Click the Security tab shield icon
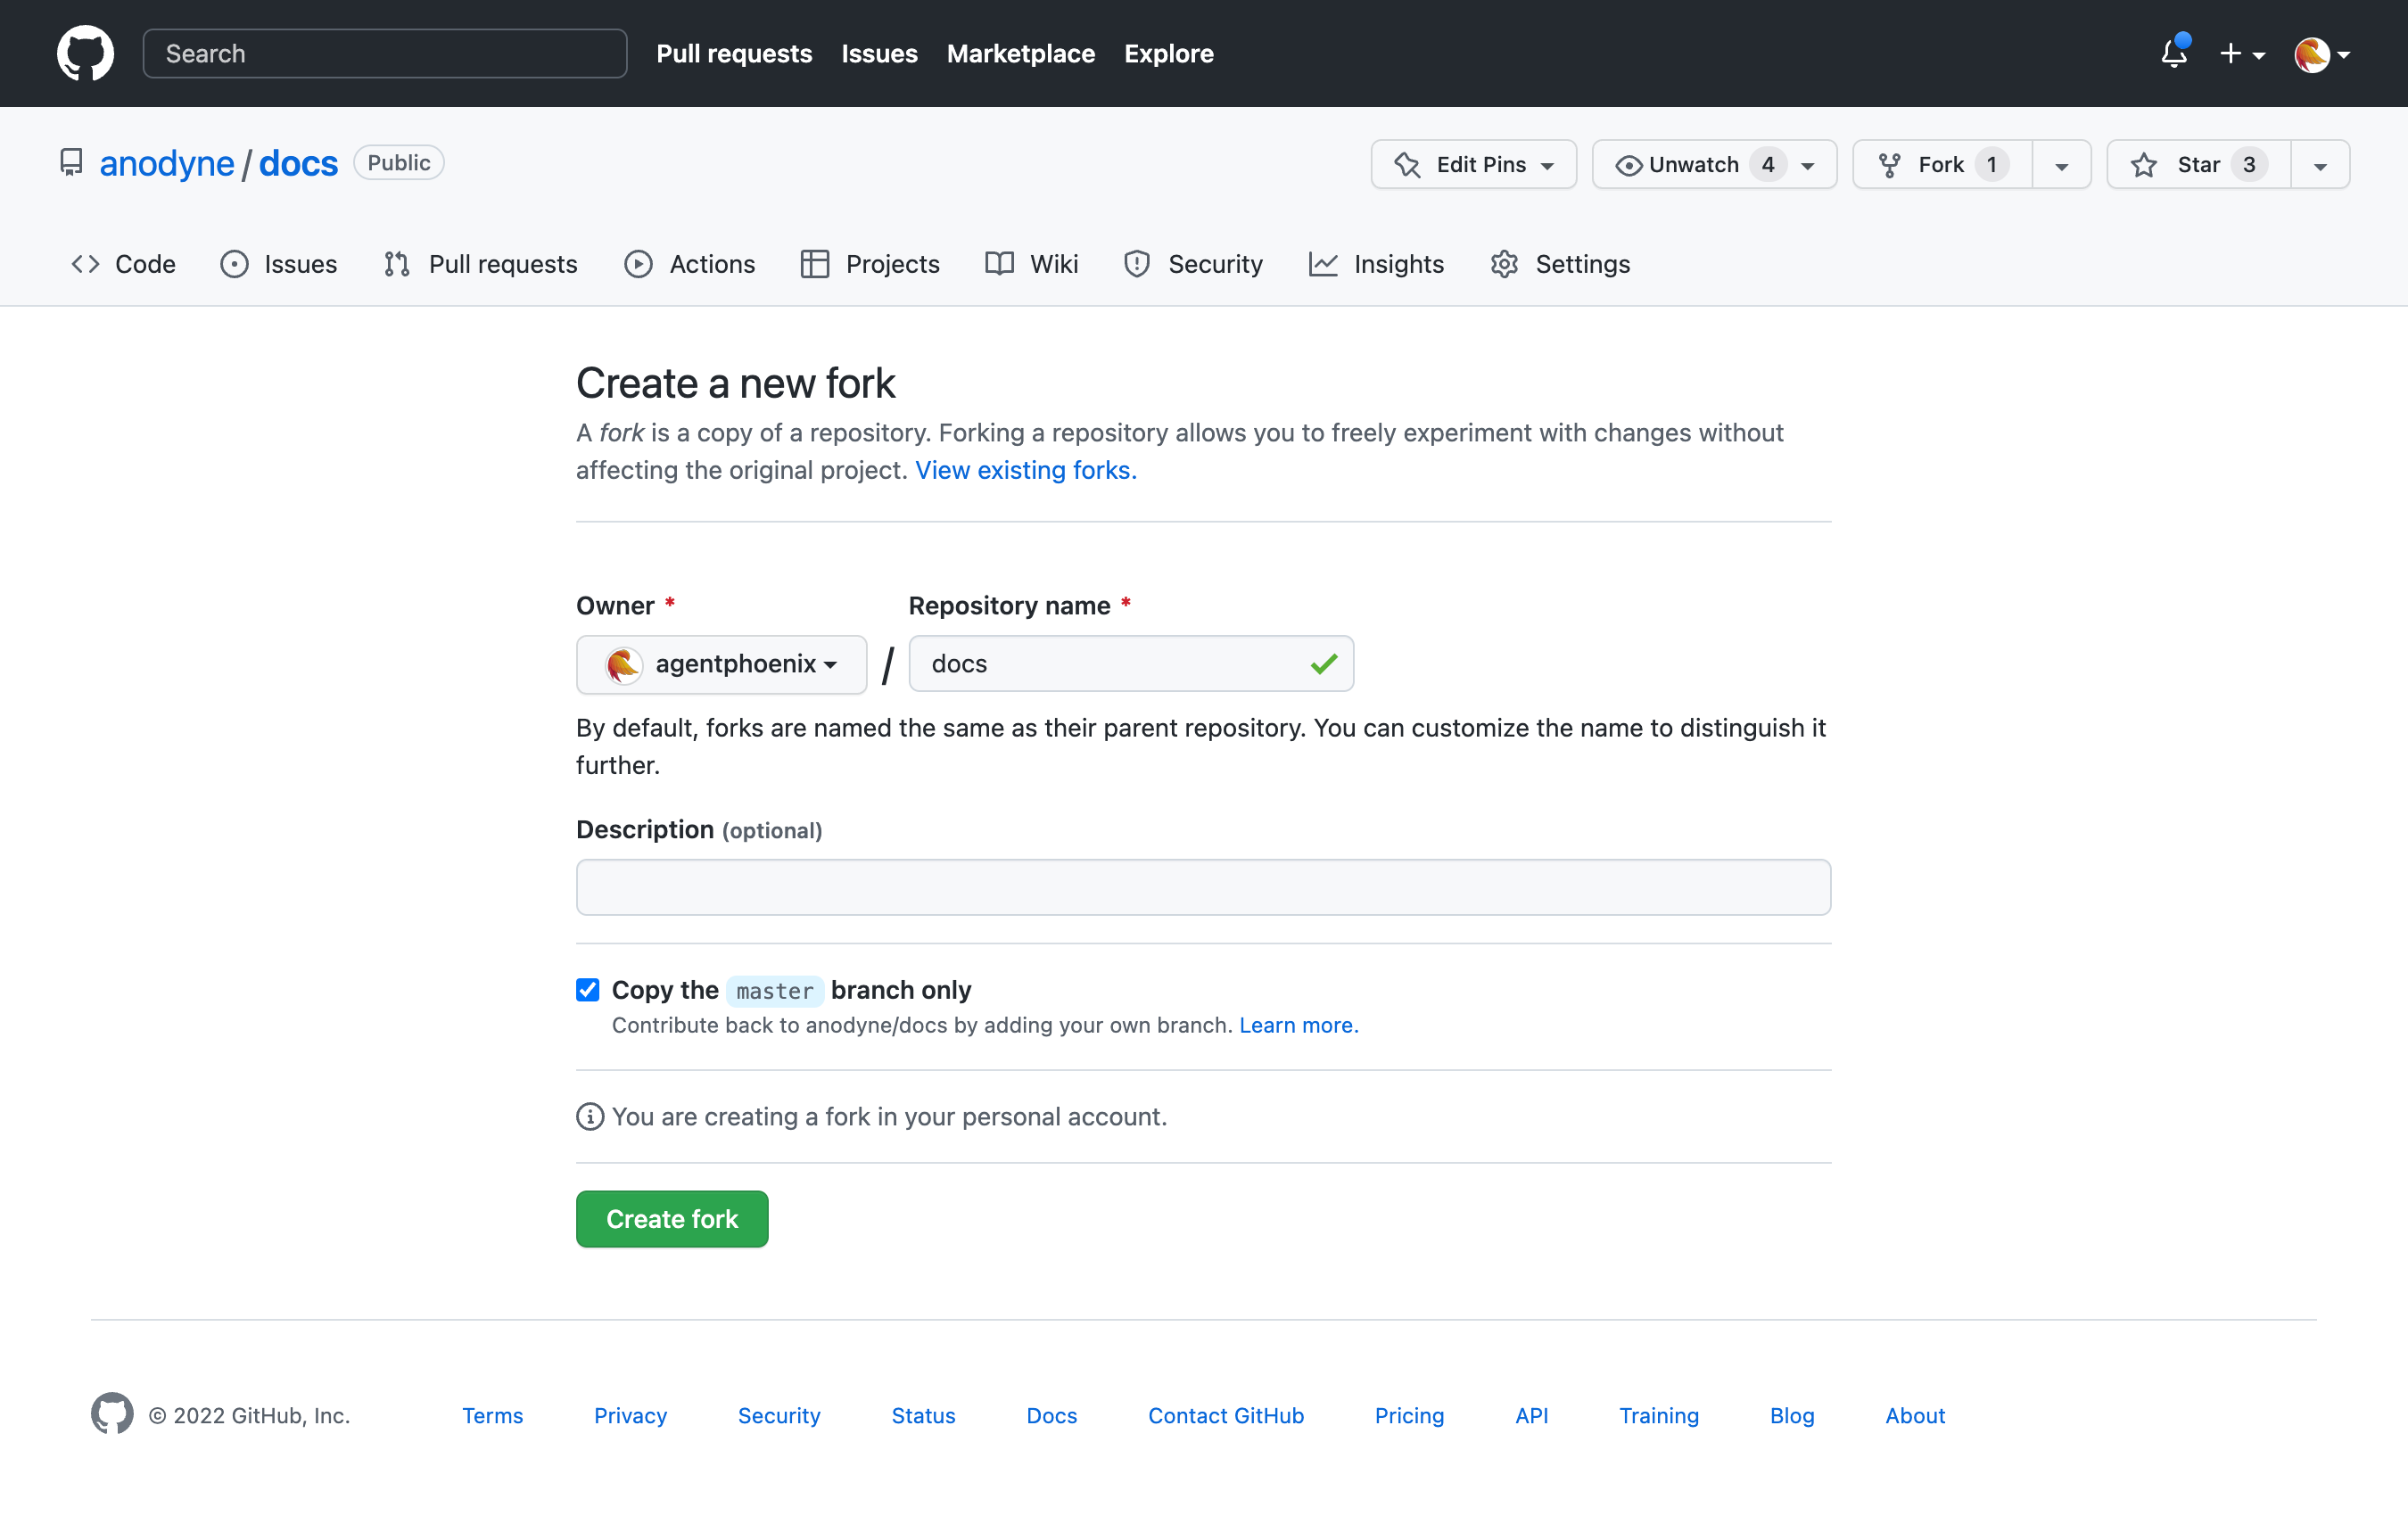The image size is (2408, 1516). tap(1137, 264)
